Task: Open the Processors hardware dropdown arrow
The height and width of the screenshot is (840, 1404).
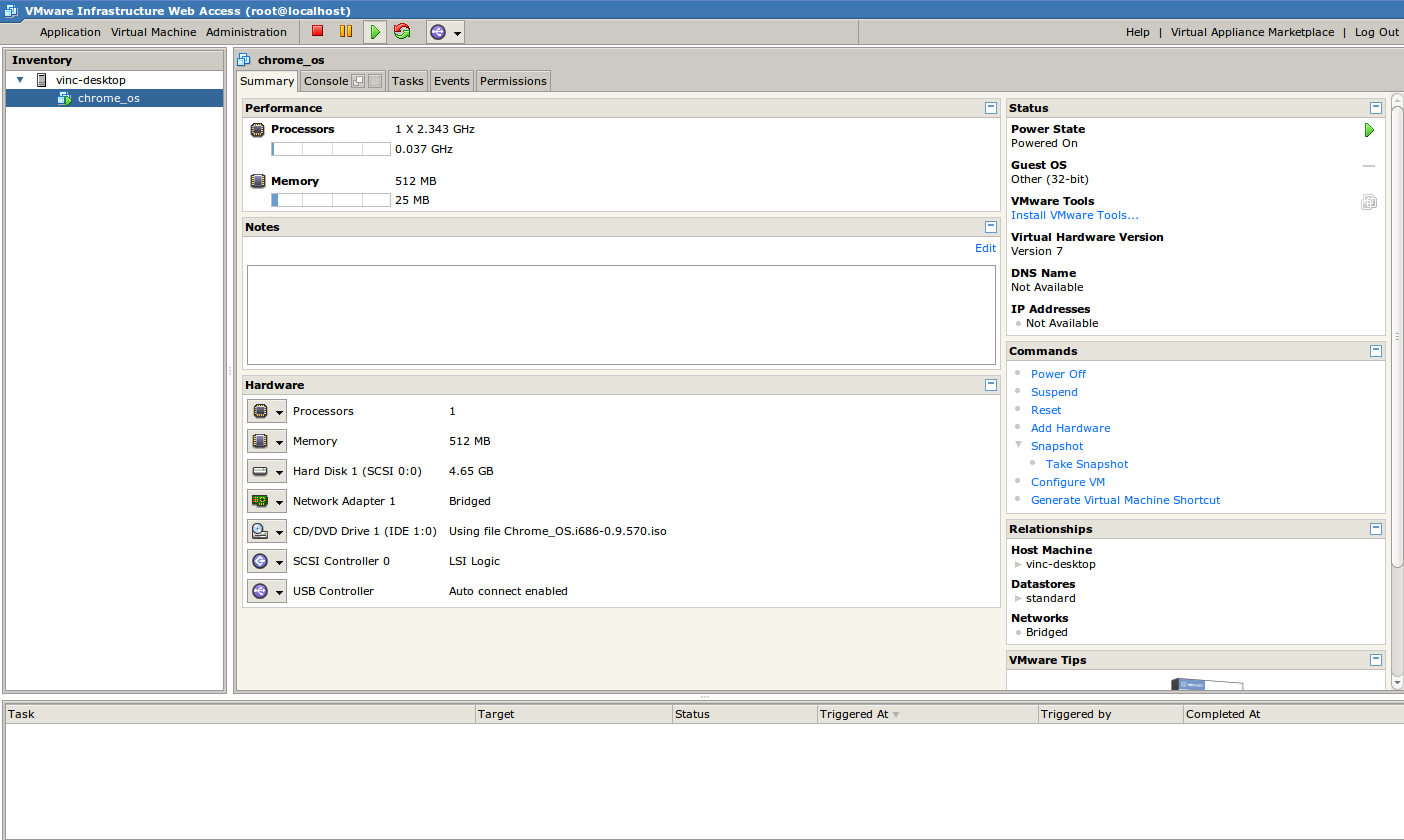Action: (280, 412)
